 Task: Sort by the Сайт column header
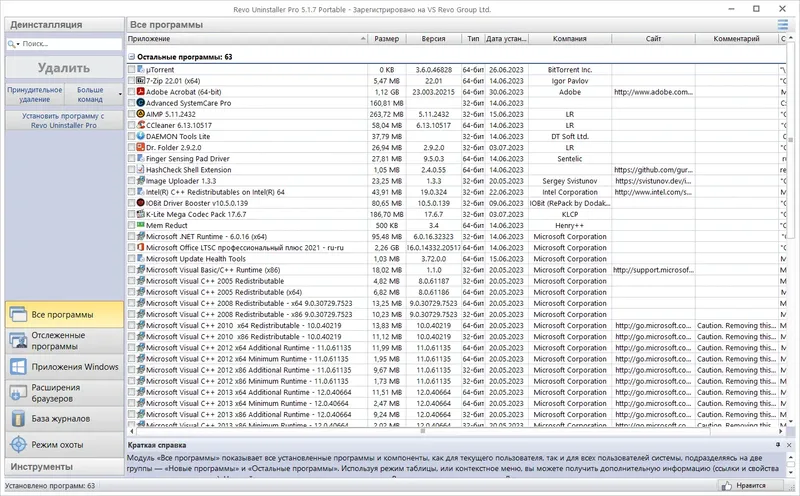[x=653, y=38]
